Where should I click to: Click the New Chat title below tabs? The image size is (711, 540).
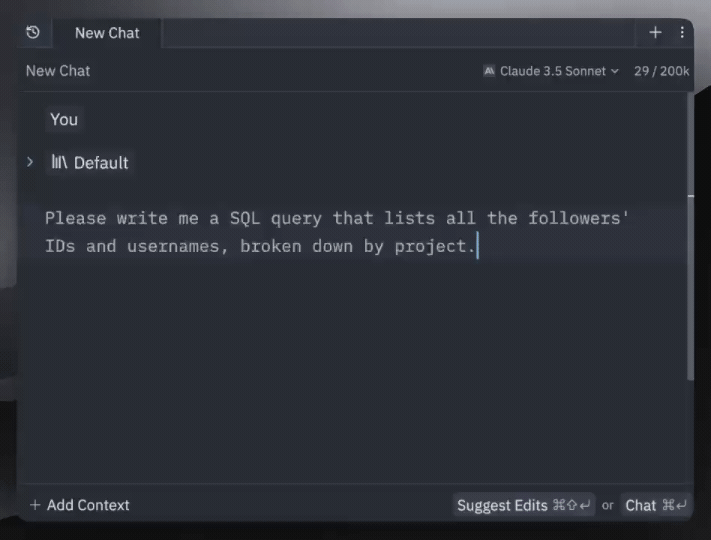click(x=58, y=71)
